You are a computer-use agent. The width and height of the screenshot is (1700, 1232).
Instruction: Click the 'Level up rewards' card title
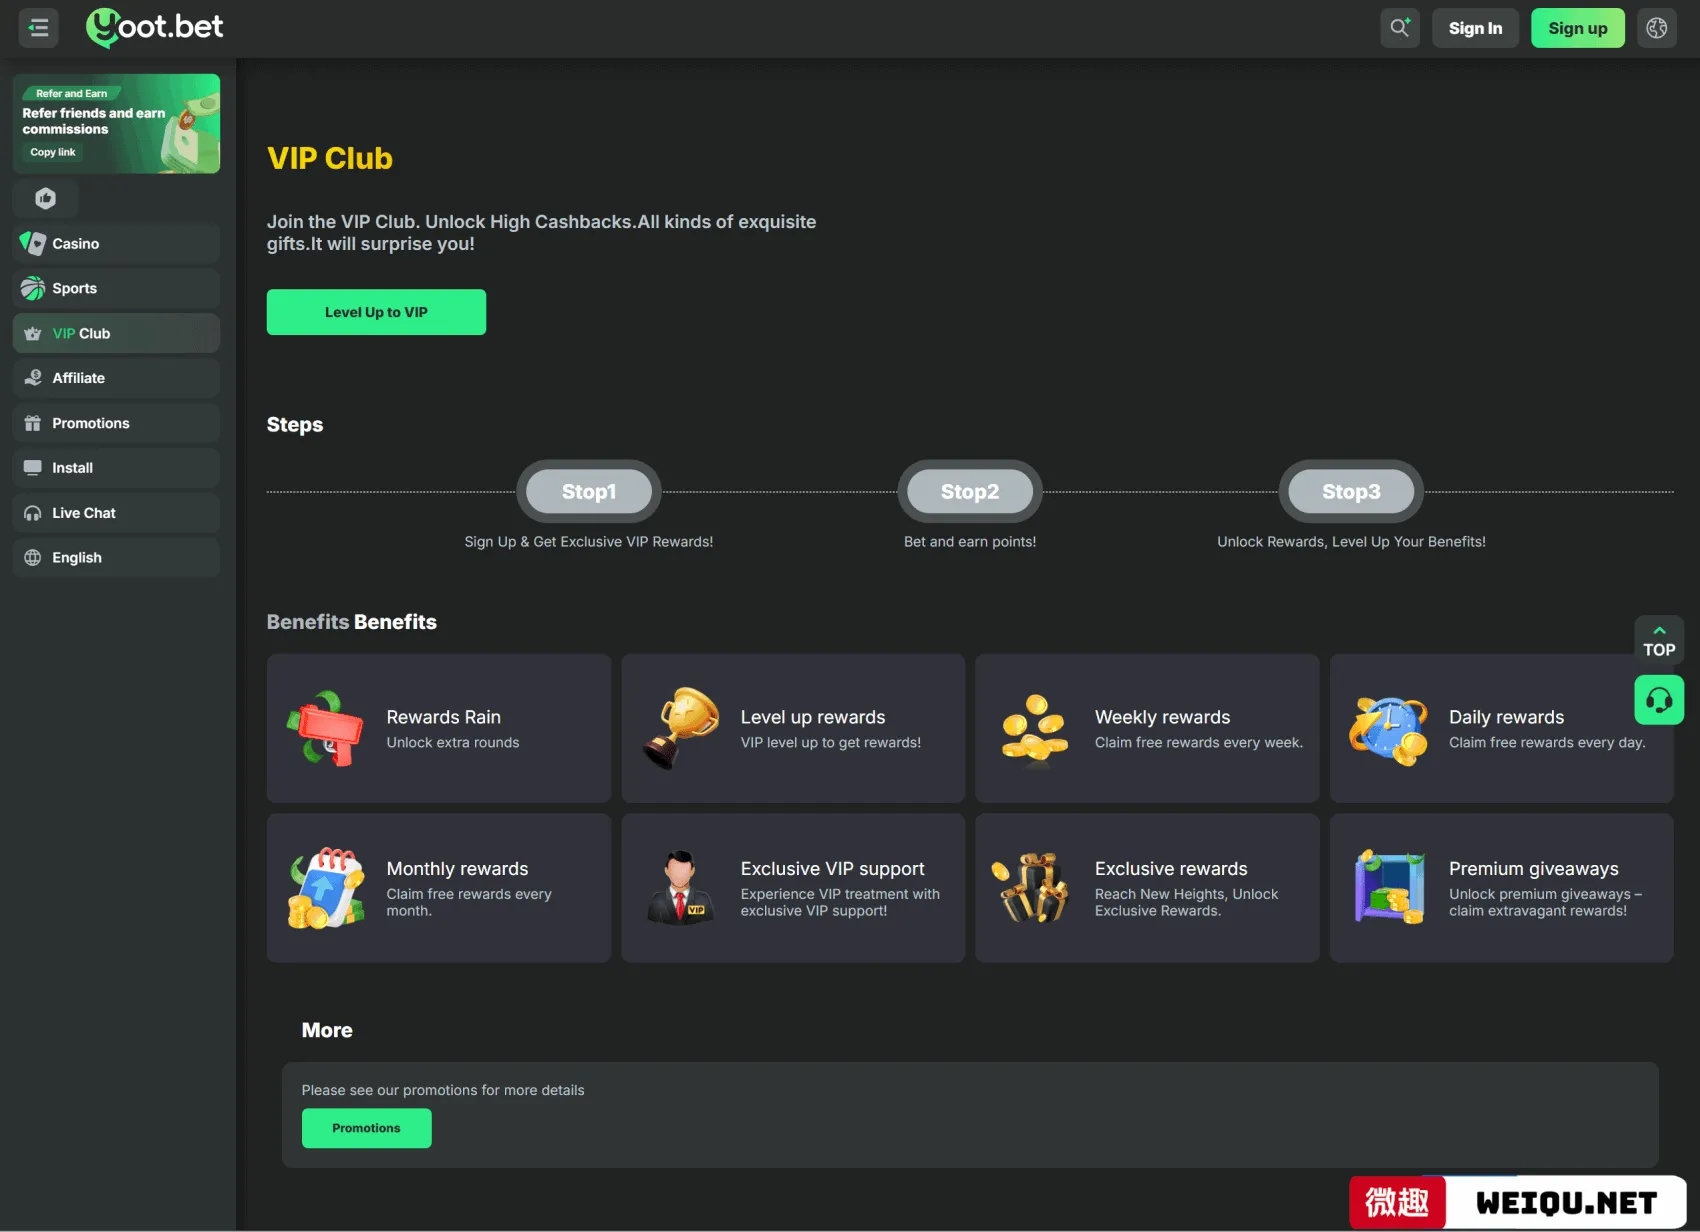pyautogui.click(x=813, y=717)
